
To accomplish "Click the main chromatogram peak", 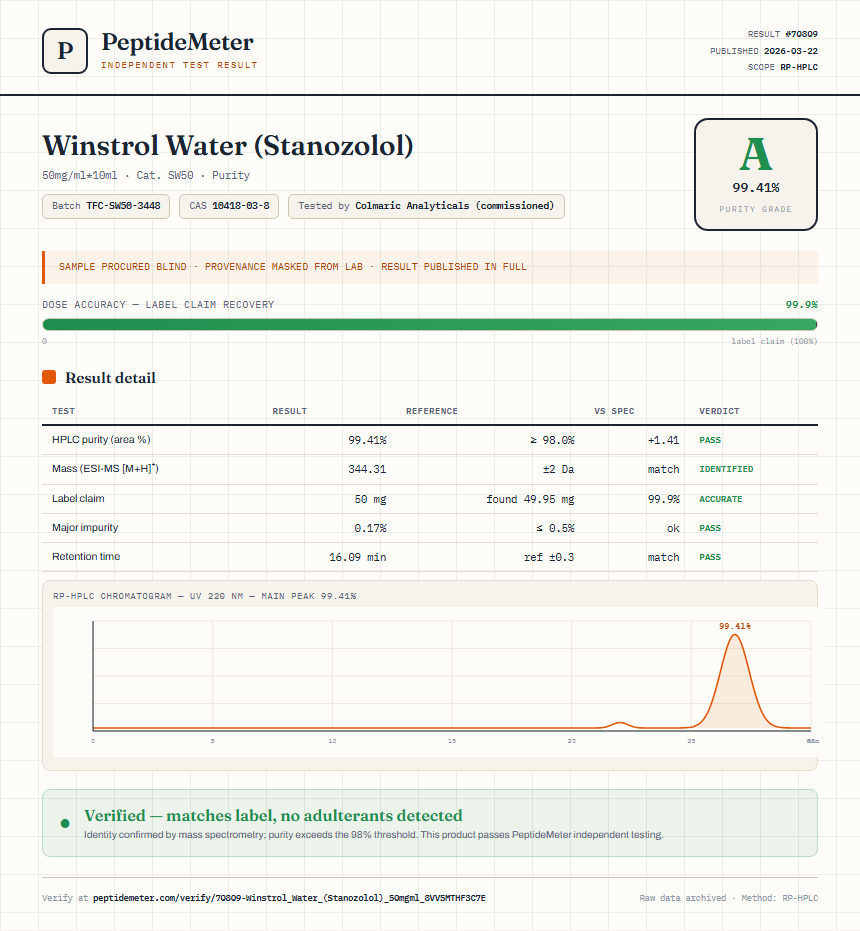I will 735,681.
